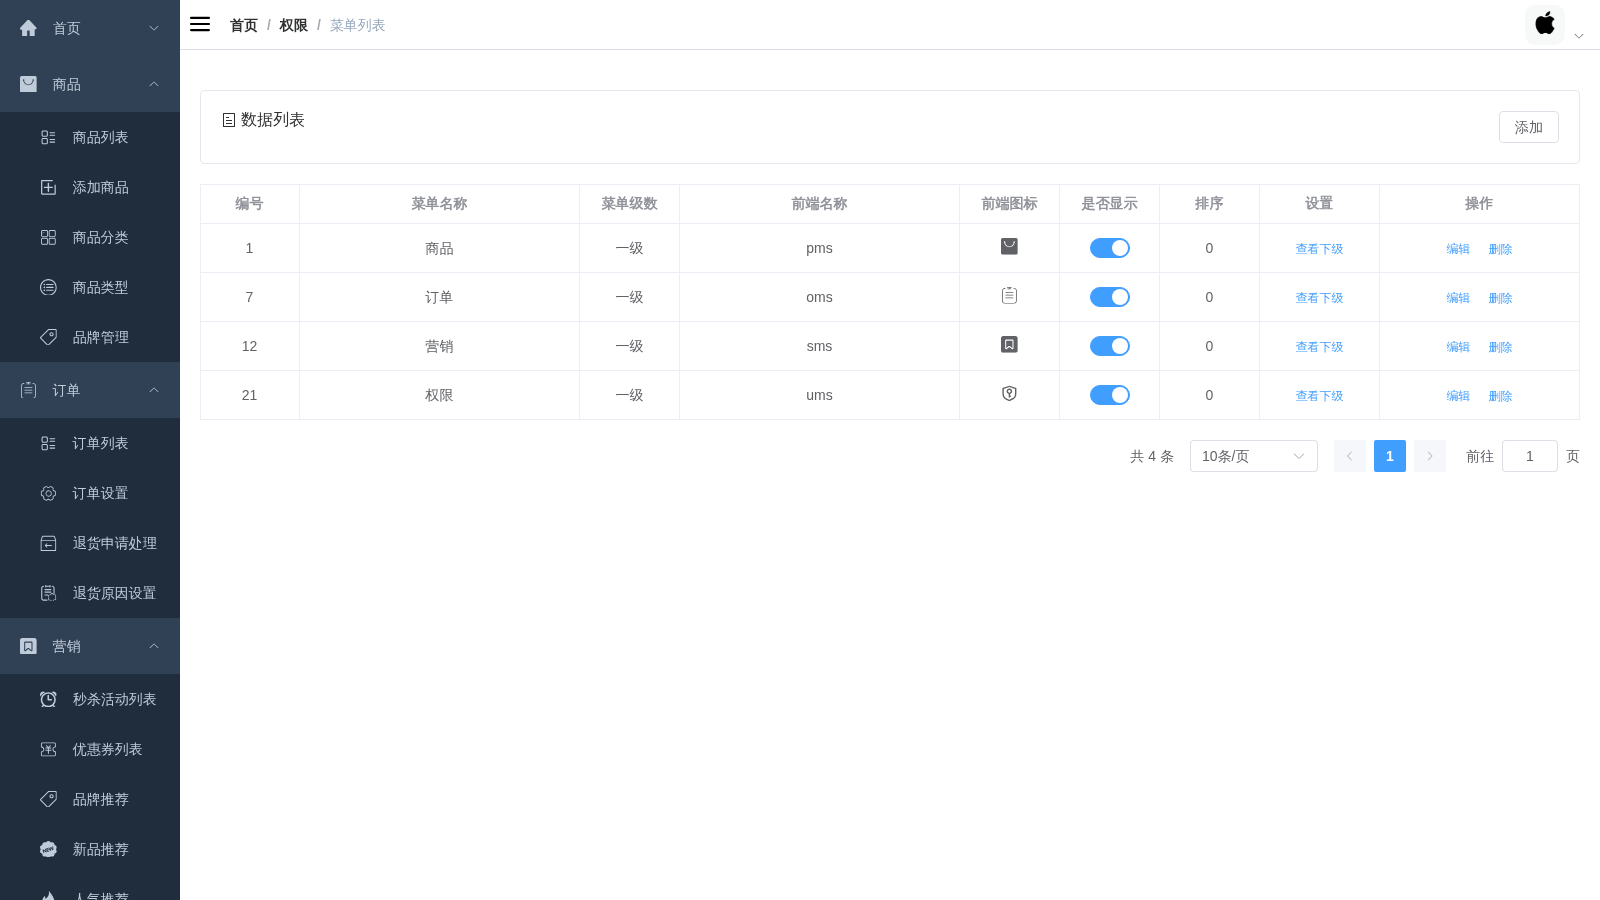
Task: Click the 权限 breadcrumb link
Action: click(x=293, y=25)
